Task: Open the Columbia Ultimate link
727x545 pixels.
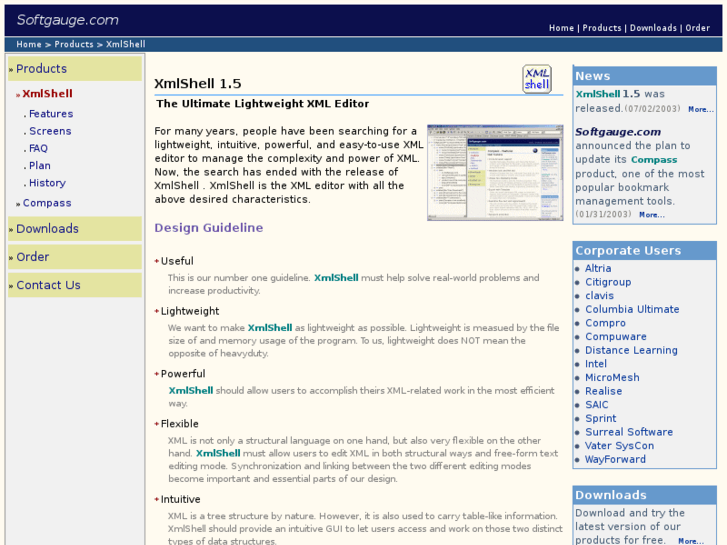Action: point(632,309)
